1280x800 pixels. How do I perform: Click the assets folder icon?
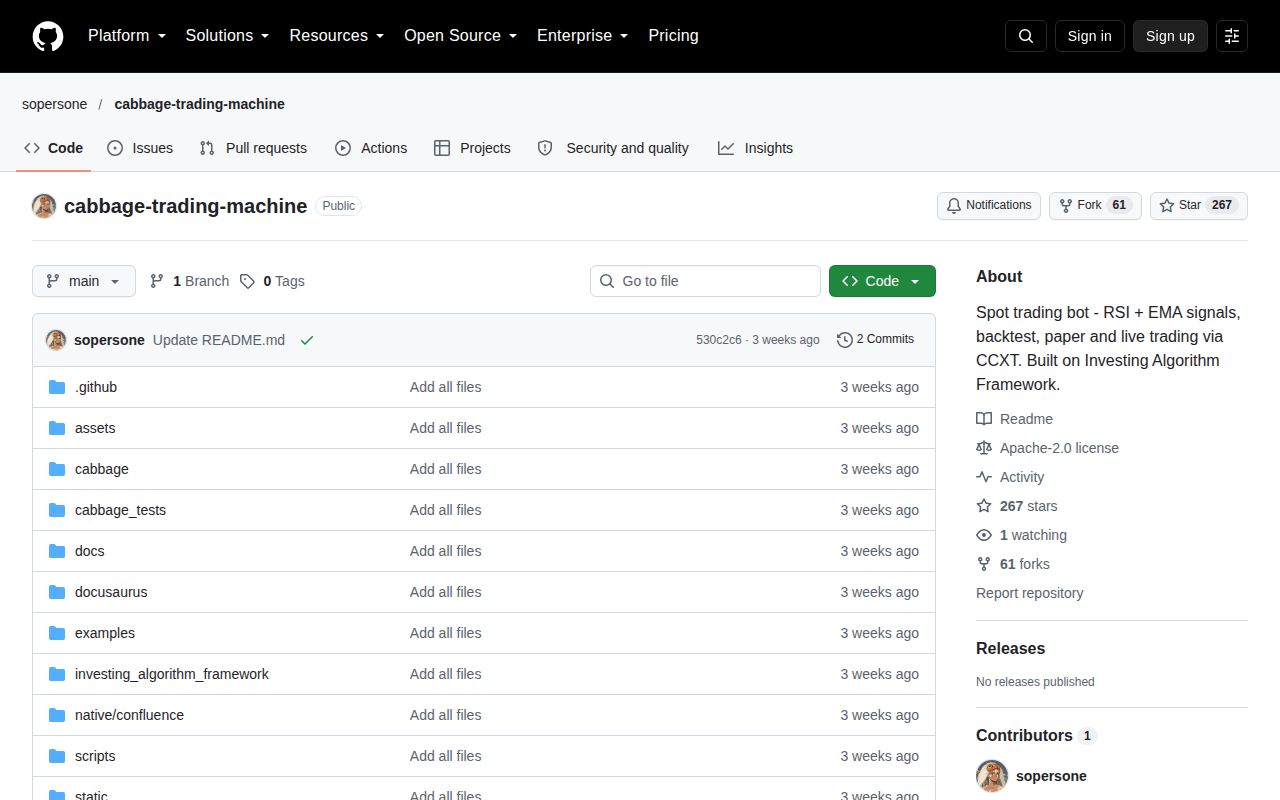[x=57, y=428]
